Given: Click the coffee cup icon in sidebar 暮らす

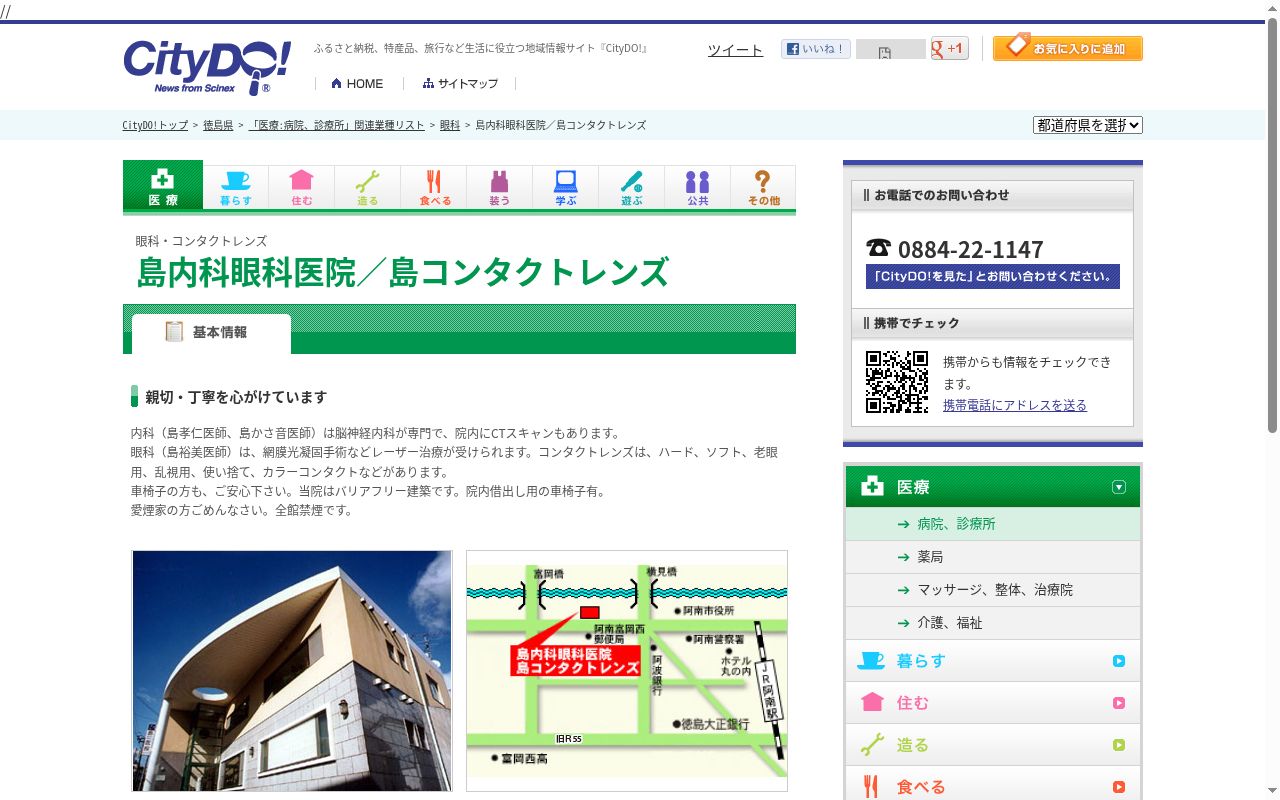Looking at the screenshot, I should click(x=871, y=661).
